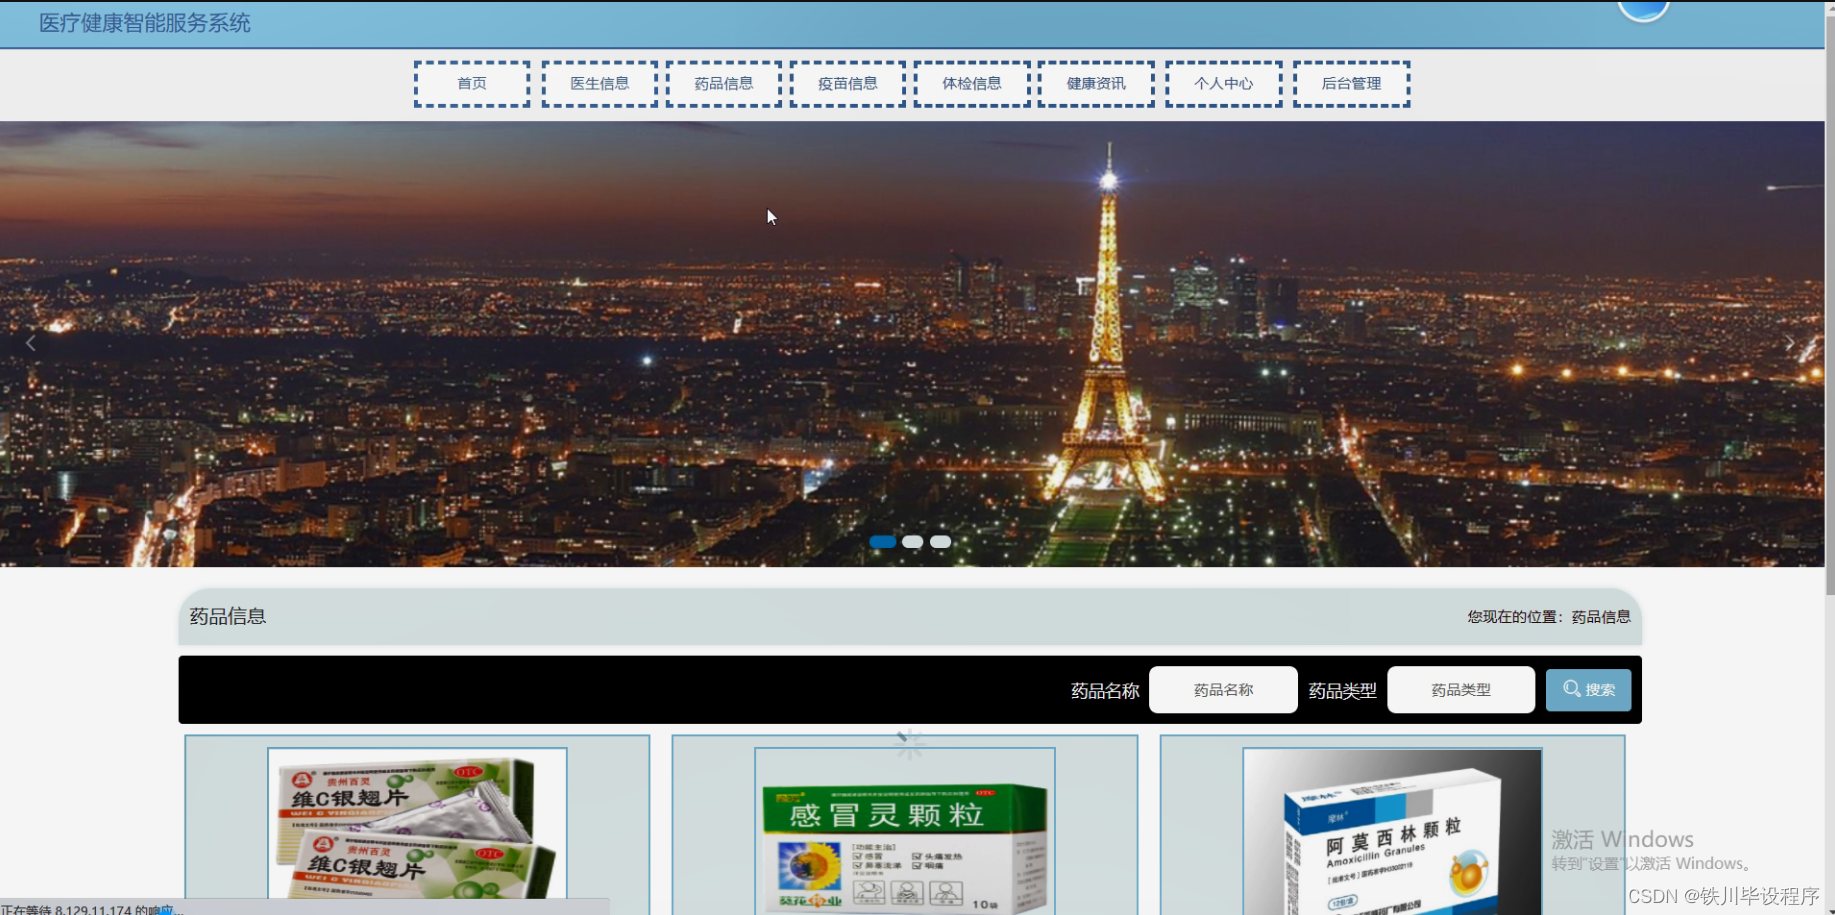1835x915 pixels.
Task: Open the 维C银翘片 drug thumbnail
Action: [417, 831]
